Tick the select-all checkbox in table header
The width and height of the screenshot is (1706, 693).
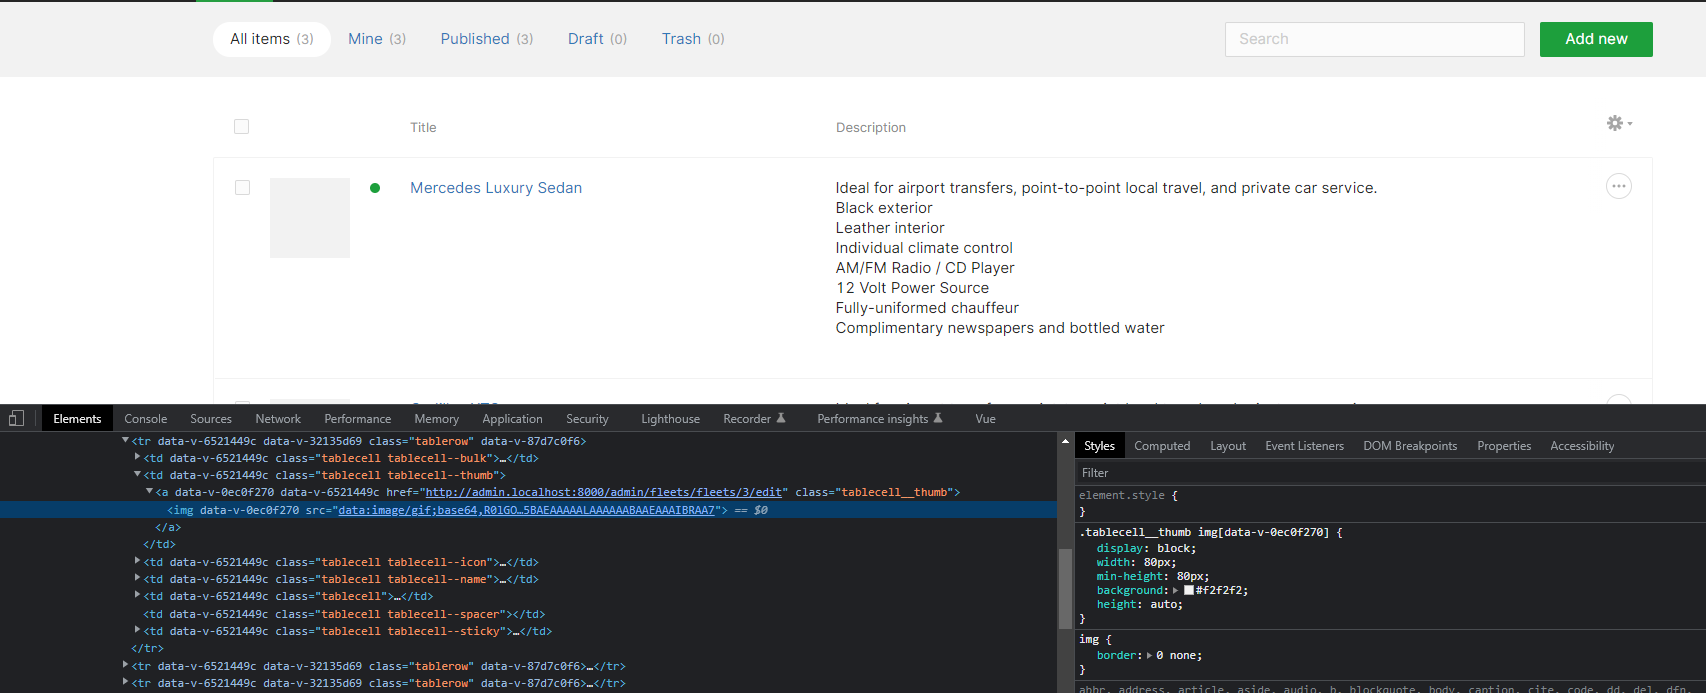click(241, 127)
